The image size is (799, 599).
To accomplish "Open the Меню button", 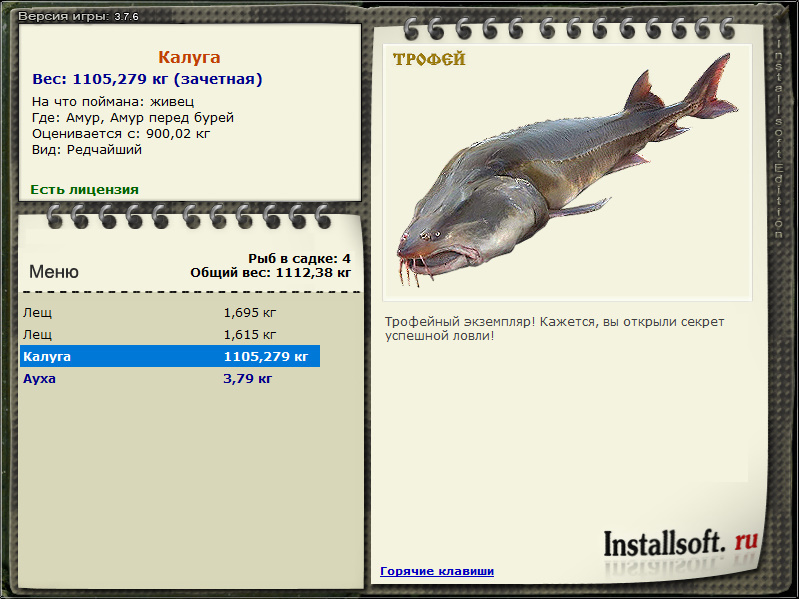I will pos(54,271).
